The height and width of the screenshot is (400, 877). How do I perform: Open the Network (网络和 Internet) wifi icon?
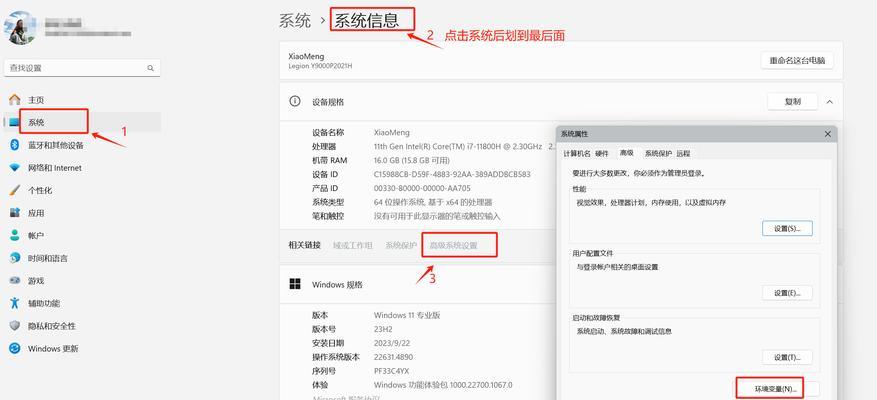point(15,168)
